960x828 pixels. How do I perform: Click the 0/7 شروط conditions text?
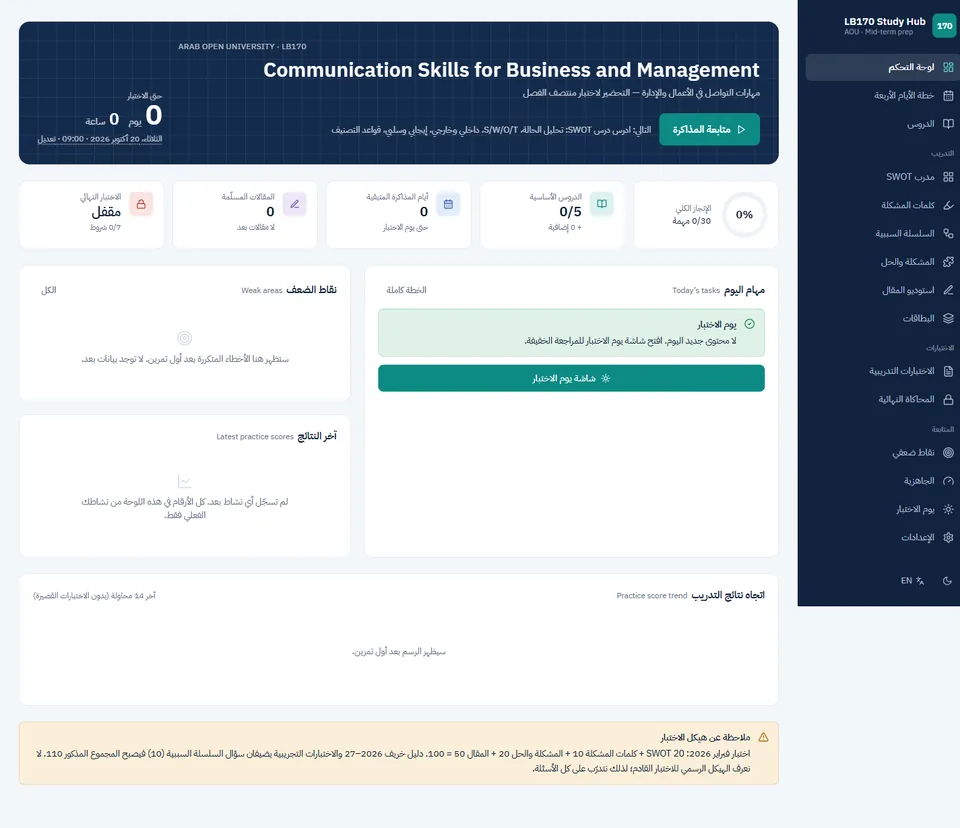[x=105, y=227]
